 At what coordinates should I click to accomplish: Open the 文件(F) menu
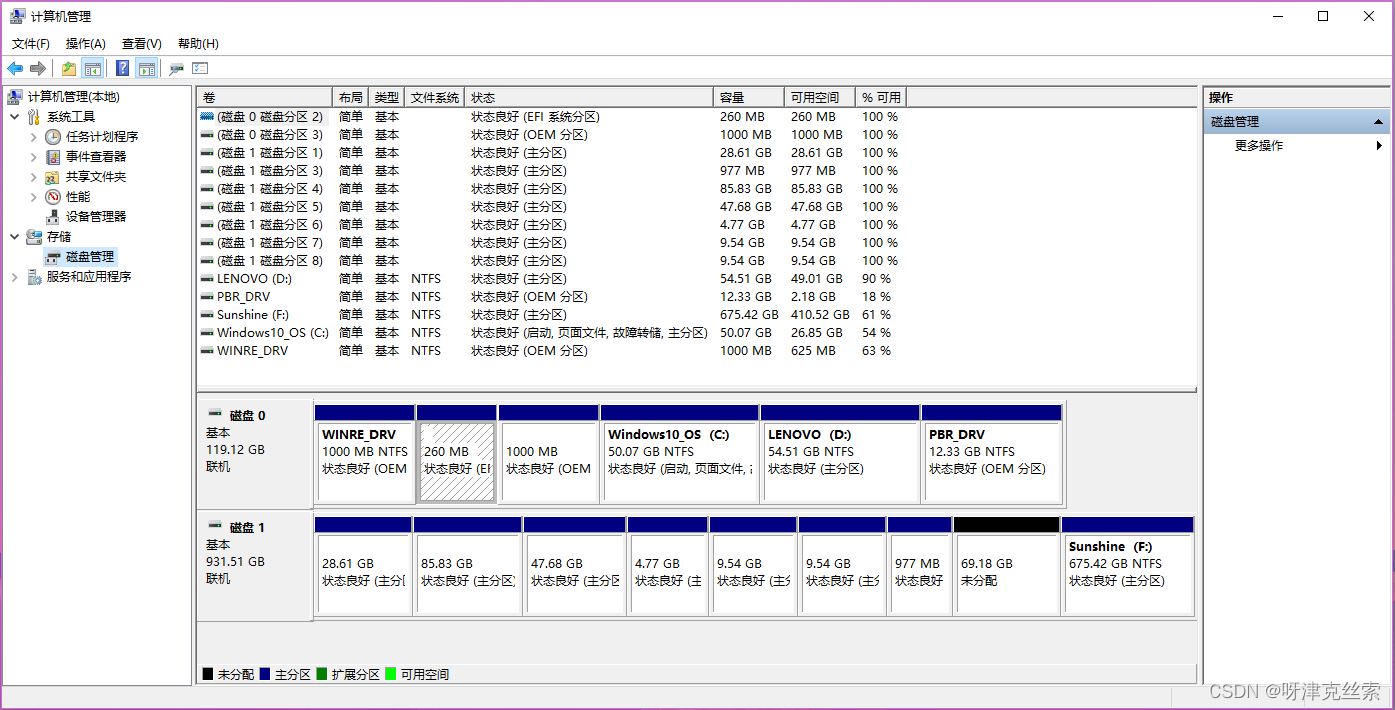click(x=31, y=44)
